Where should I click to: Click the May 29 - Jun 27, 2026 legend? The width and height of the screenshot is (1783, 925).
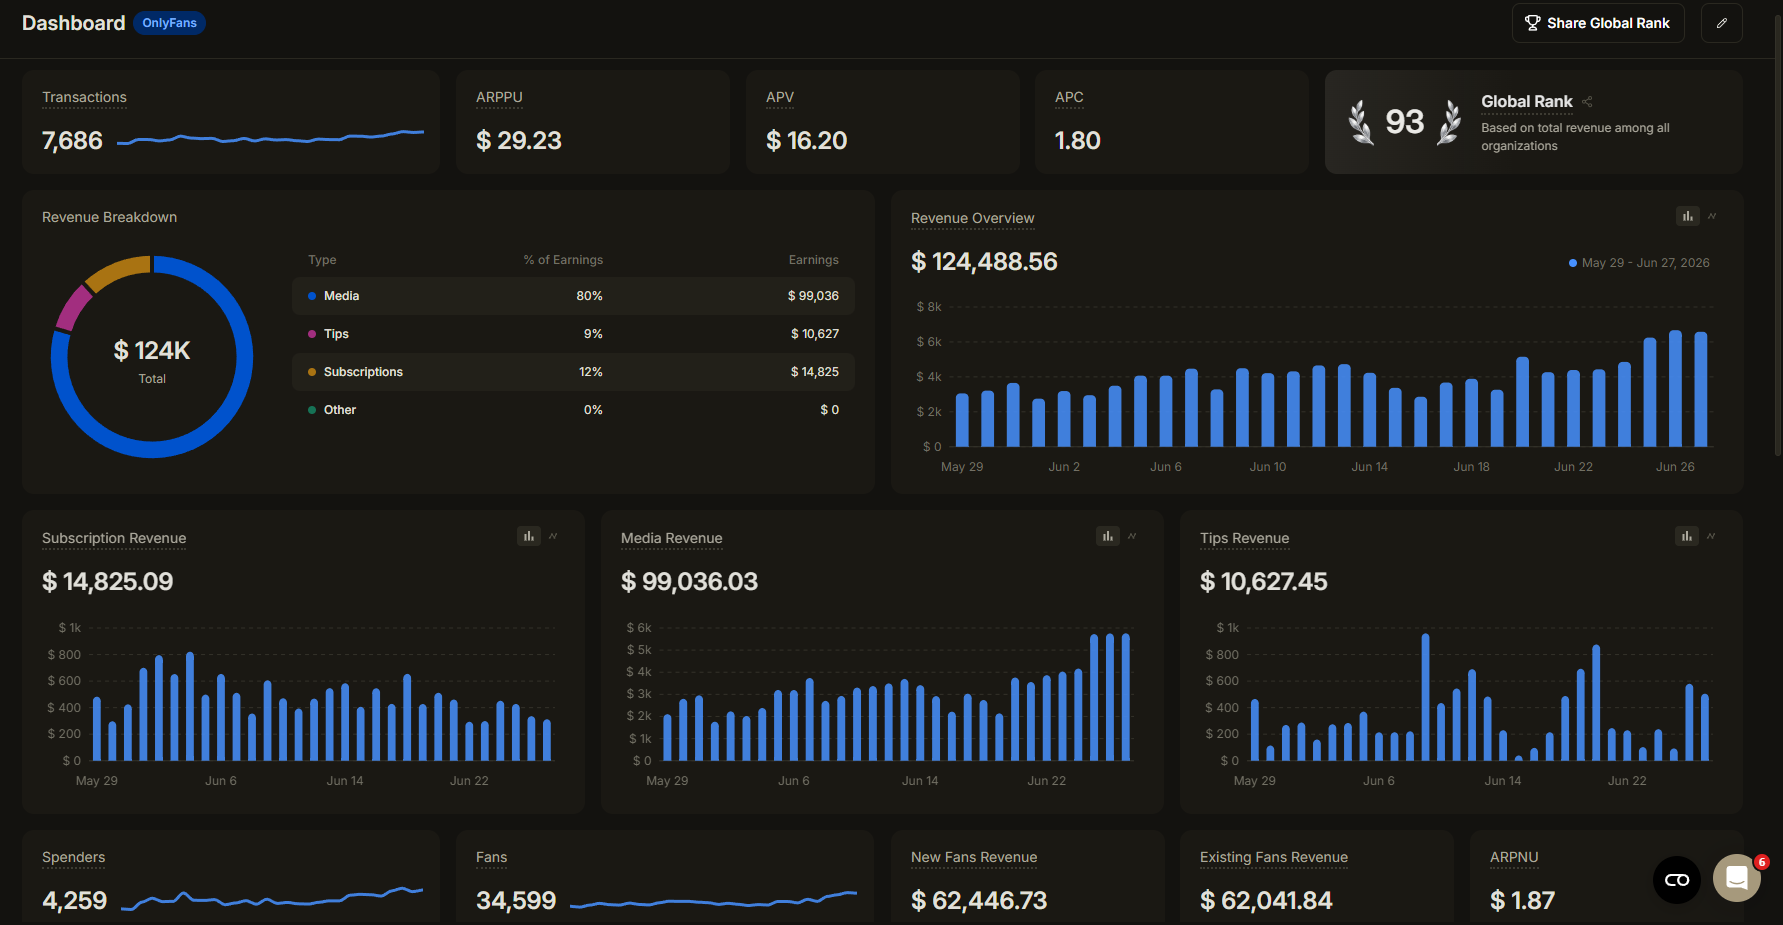(1639, 263)
